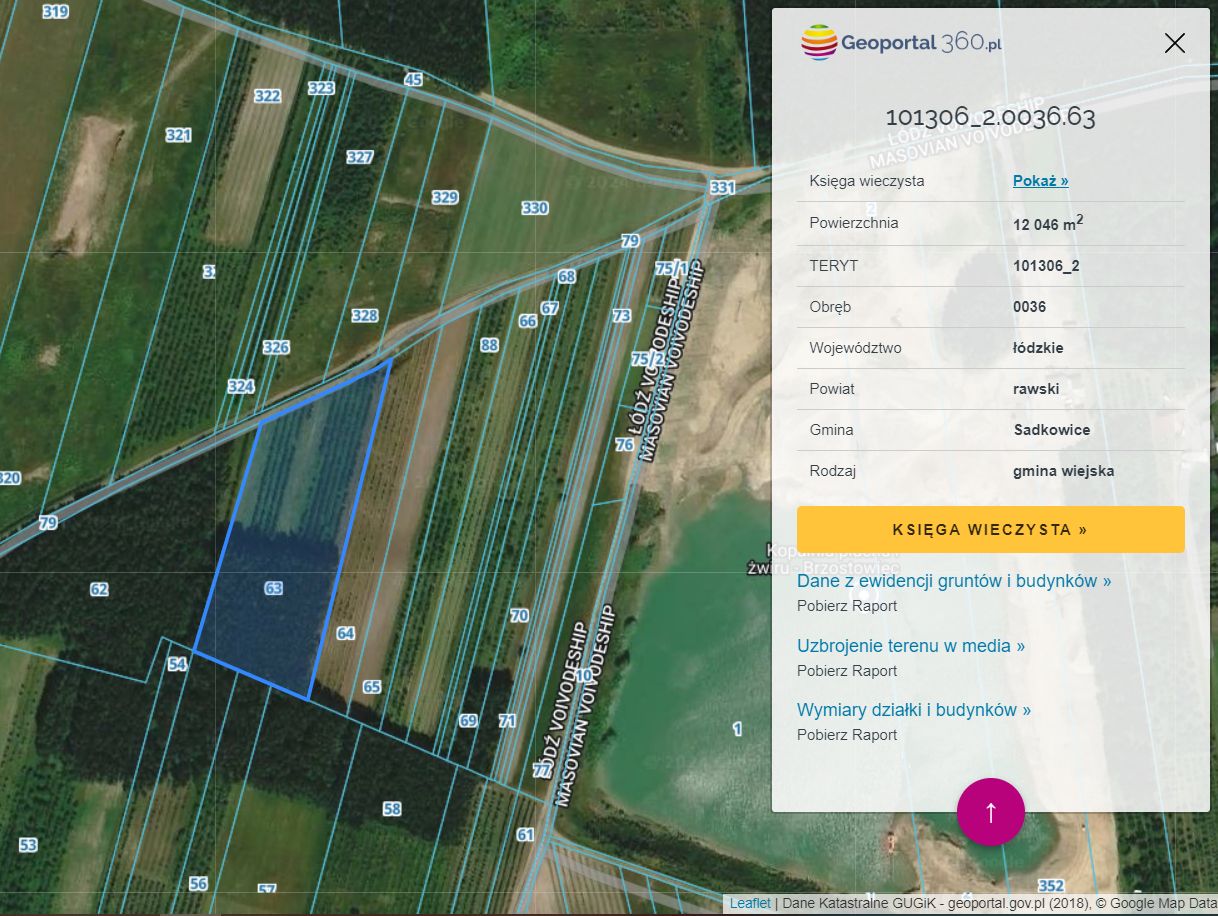Click the Powiat value rawski
The height and width of the screenshot is (916, 1218).
click(x=1036, y=389)
